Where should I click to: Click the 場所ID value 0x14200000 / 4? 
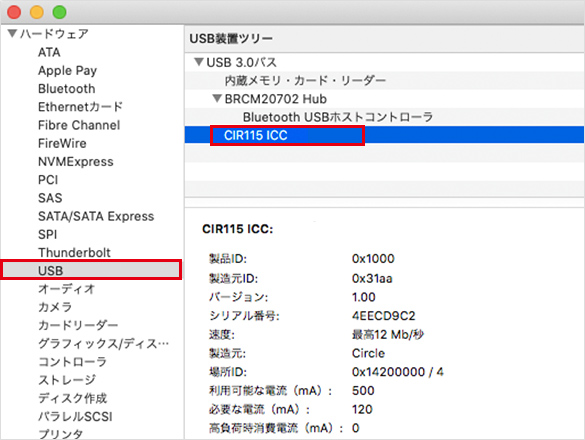[398, 372]
